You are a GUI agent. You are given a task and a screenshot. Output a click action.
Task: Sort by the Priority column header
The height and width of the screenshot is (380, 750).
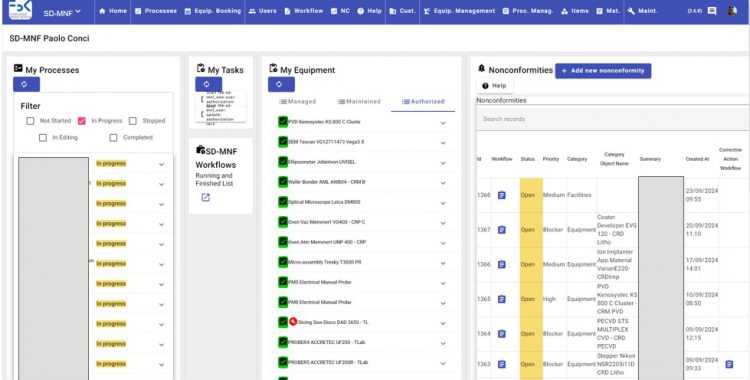(551, 159)
